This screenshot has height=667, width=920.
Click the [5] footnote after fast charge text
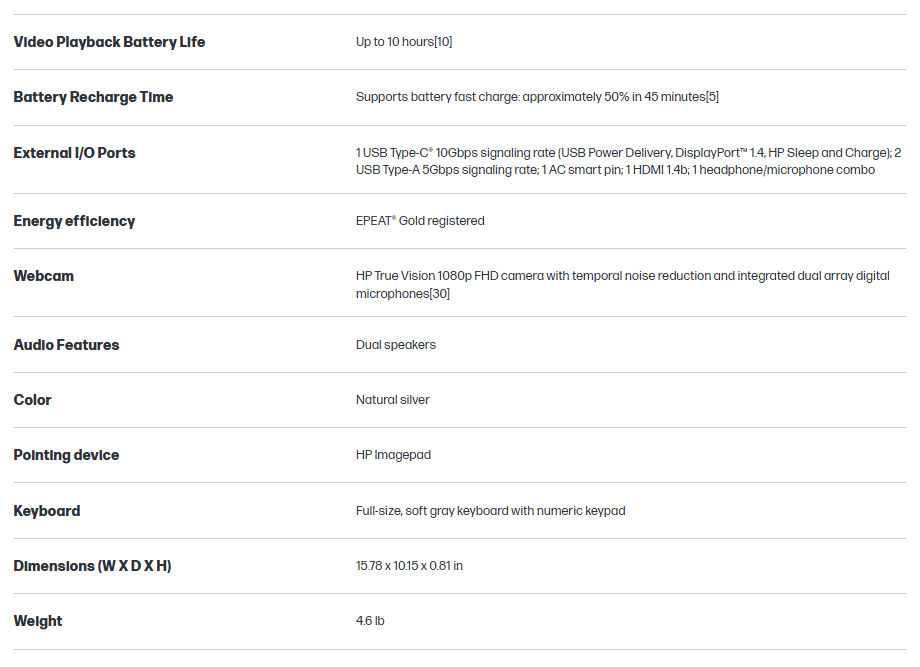(712, 97)
